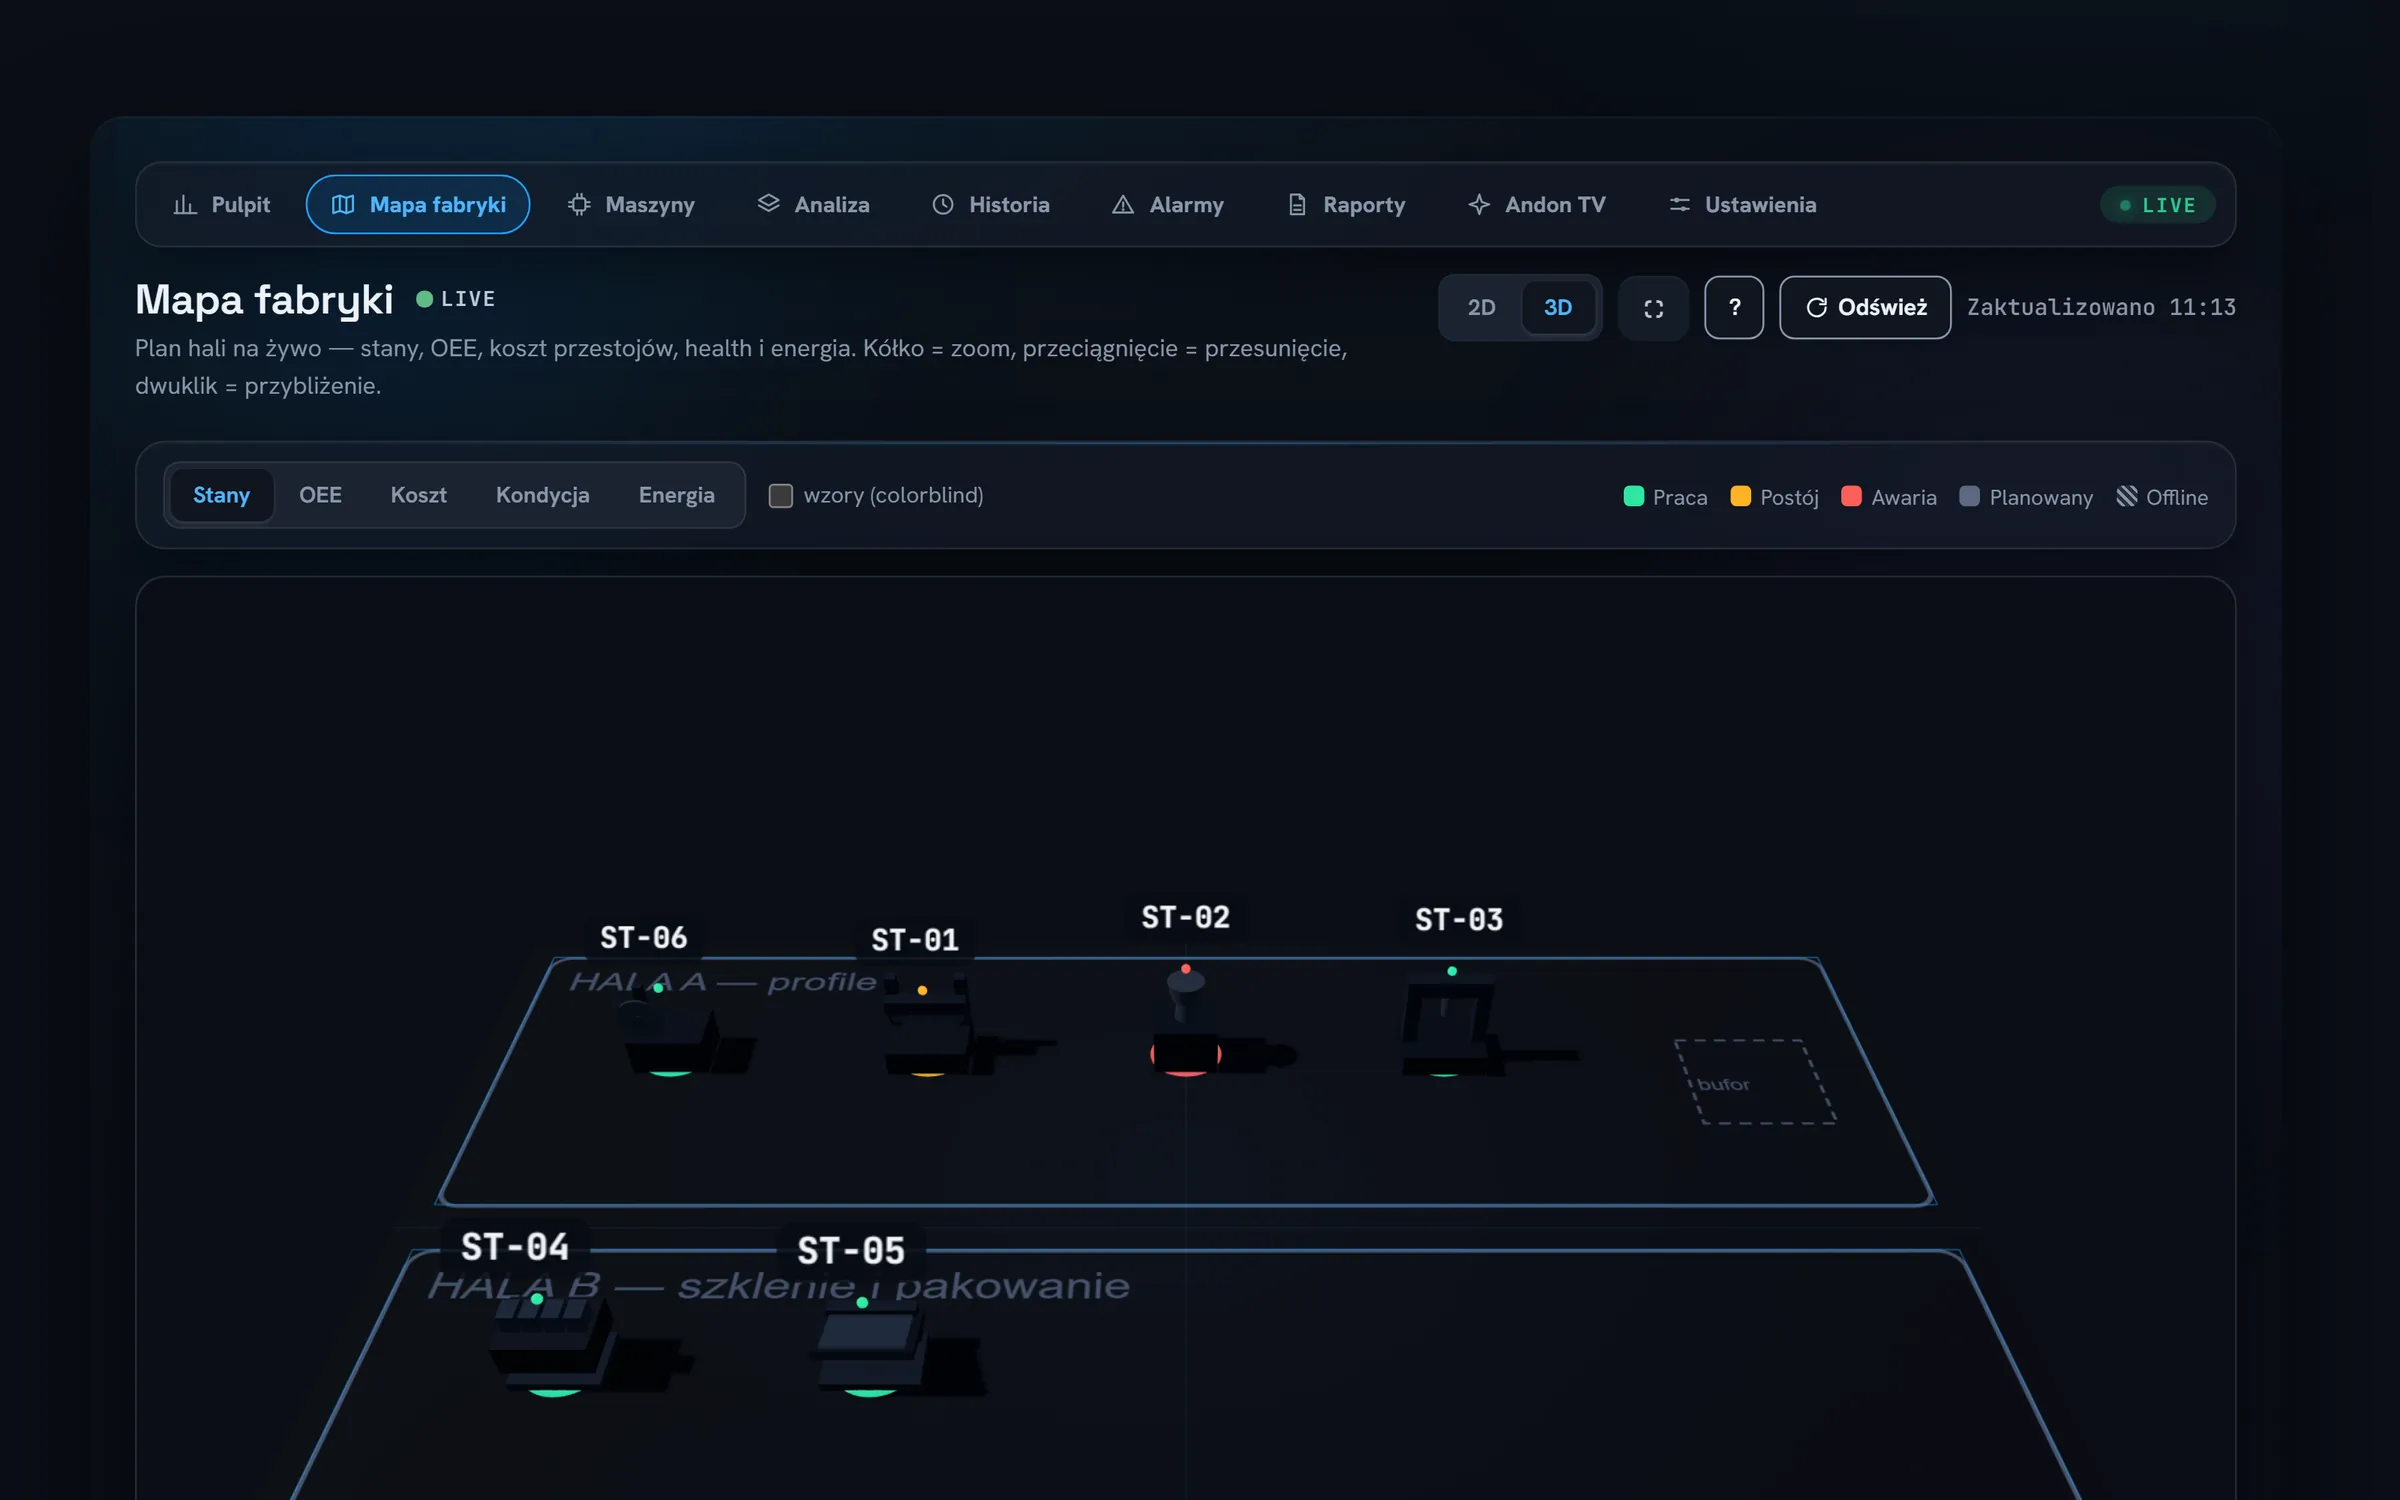Viewport: 2400px width, 1500px height.
Task: Click the LIVE status badge in navigation bar
Action: pyautogui.click(x=2157, y=205)
